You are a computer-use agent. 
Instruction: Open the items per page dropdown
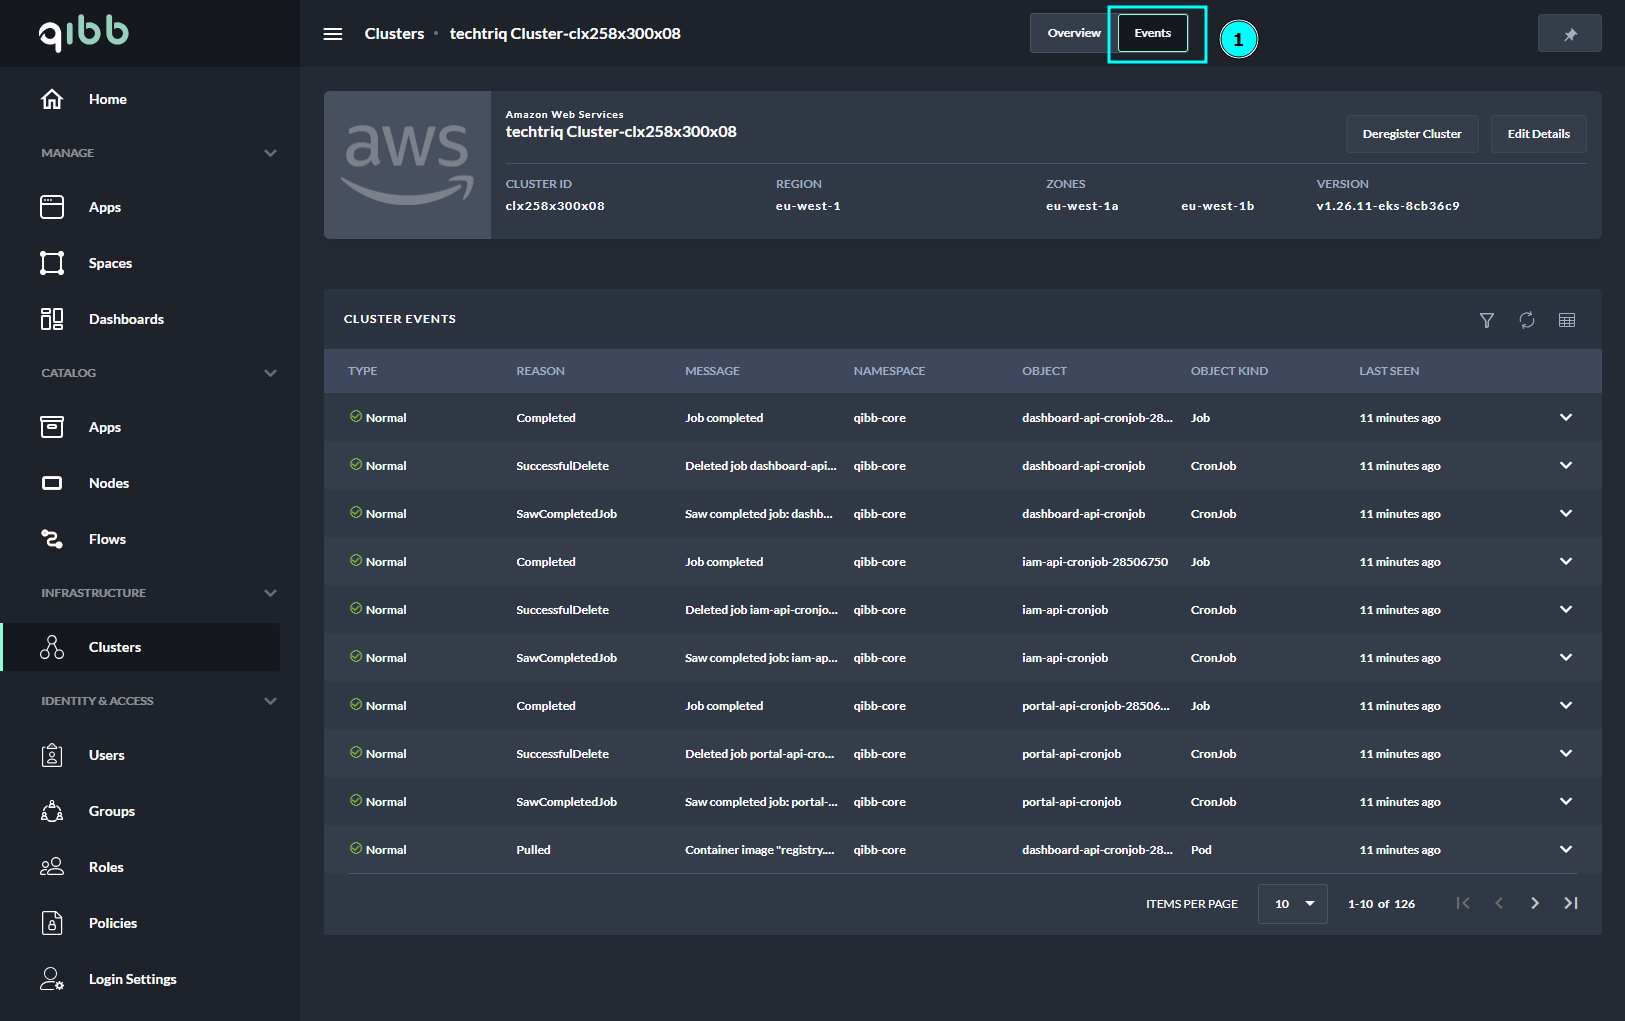1292,904
